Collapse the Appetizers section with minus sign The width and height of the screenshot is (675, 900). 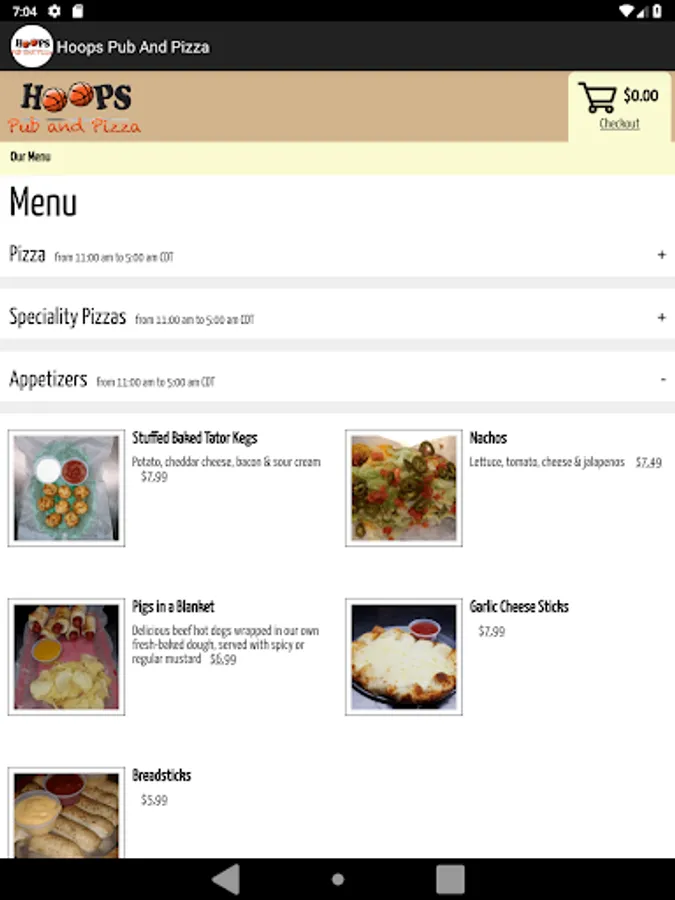[x=663, y=379]
